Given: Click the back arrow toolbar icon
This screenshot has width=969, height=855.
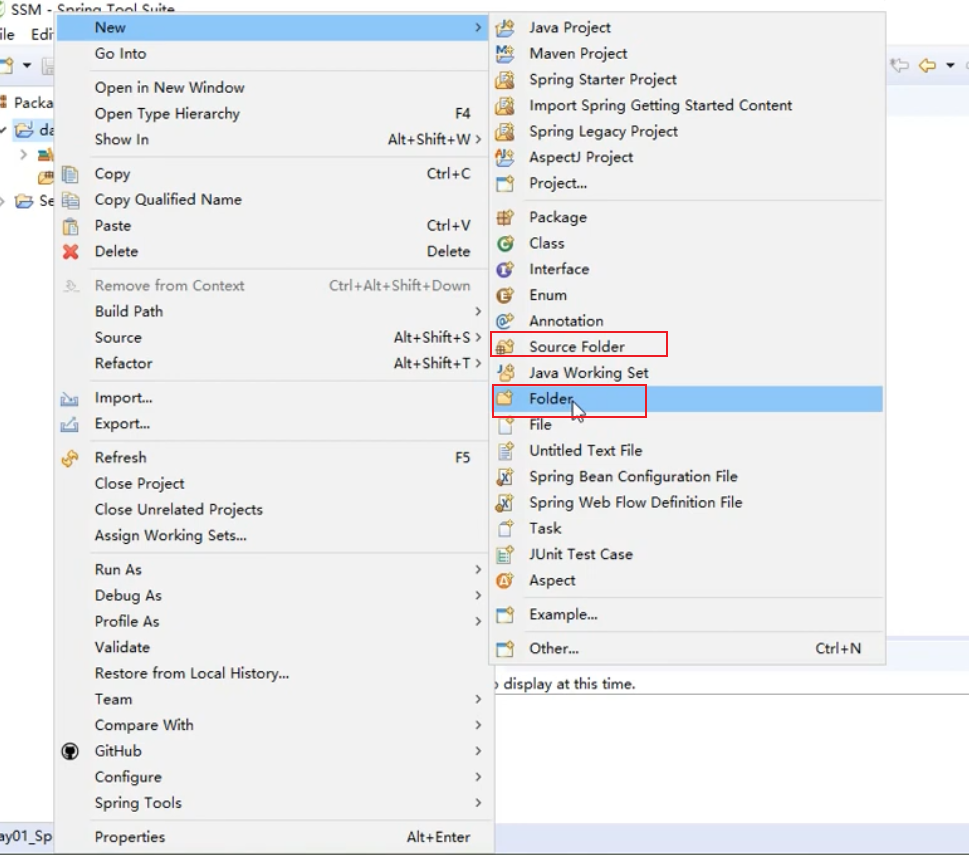Looking at the screenshot, I should [927, 65].
